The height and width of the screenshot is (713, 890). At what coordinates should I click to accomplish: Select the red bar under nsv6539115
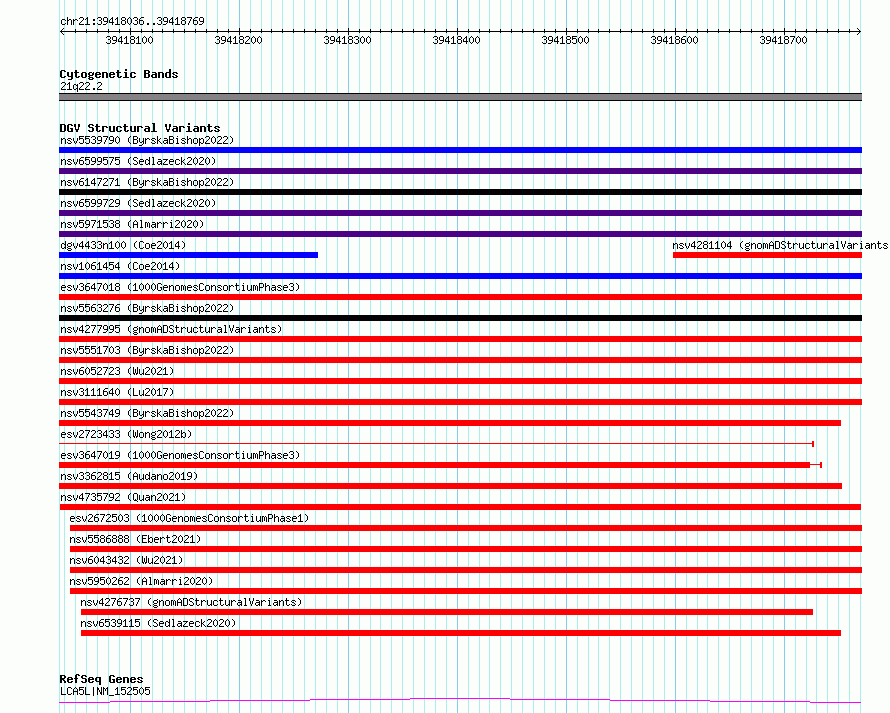[461, 633]
